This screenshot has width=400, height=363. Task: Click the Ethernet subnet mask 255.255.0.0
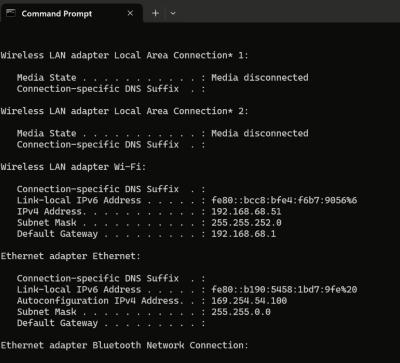(x=241, y=312)
